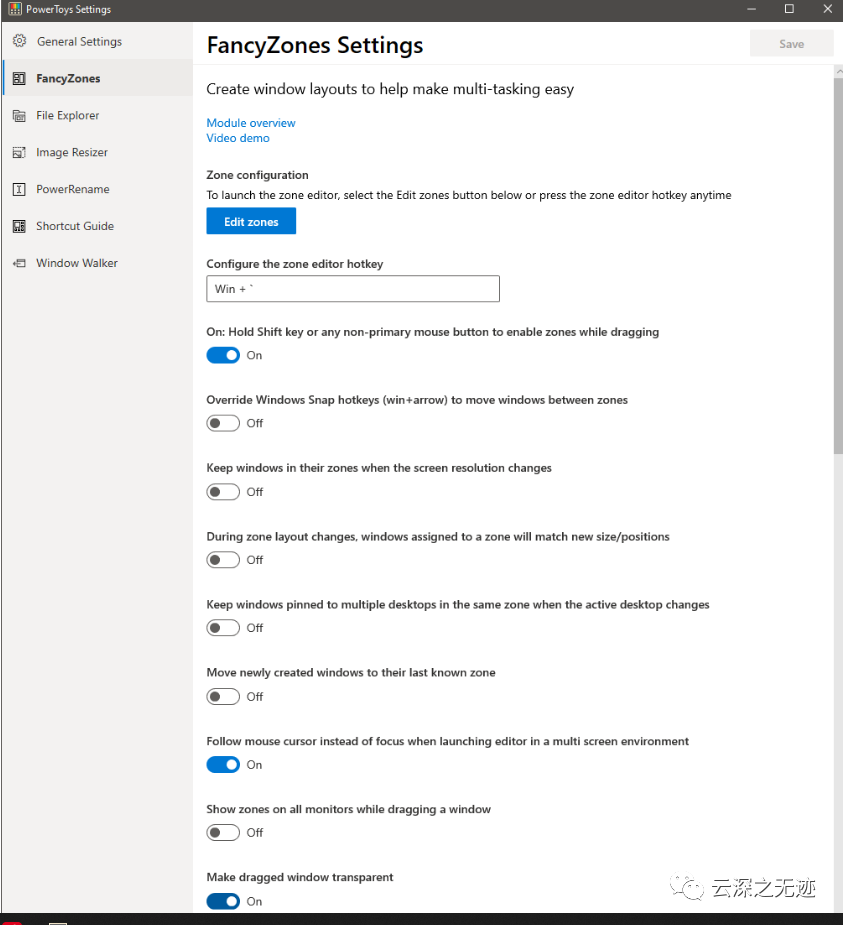Click the PowerToys icon in the title bar
Screen dimensions: 843x925
[x=13, y=8]
